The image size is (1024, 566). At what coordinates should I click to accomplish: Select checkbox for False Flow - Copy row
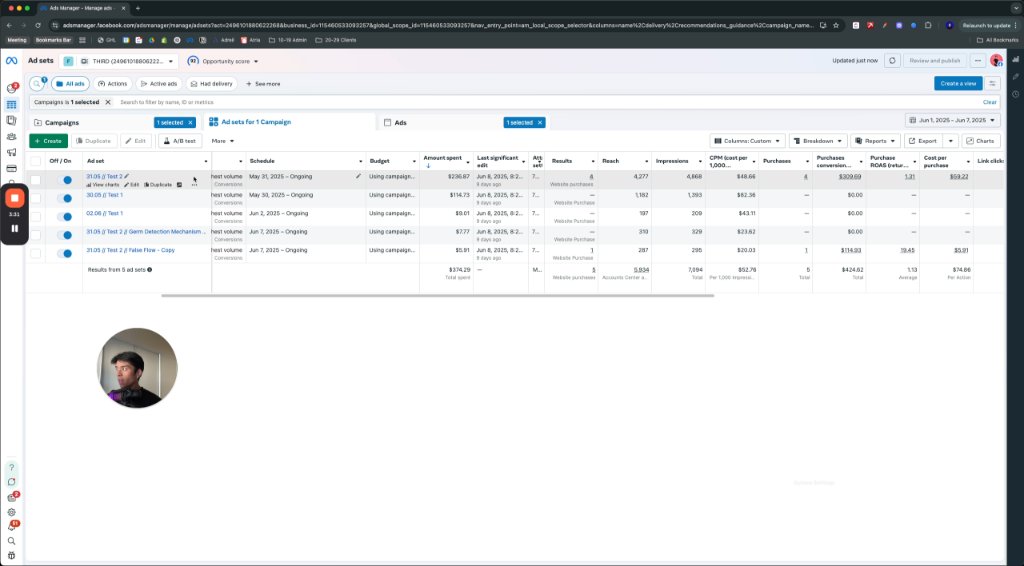tap(35, 253)
